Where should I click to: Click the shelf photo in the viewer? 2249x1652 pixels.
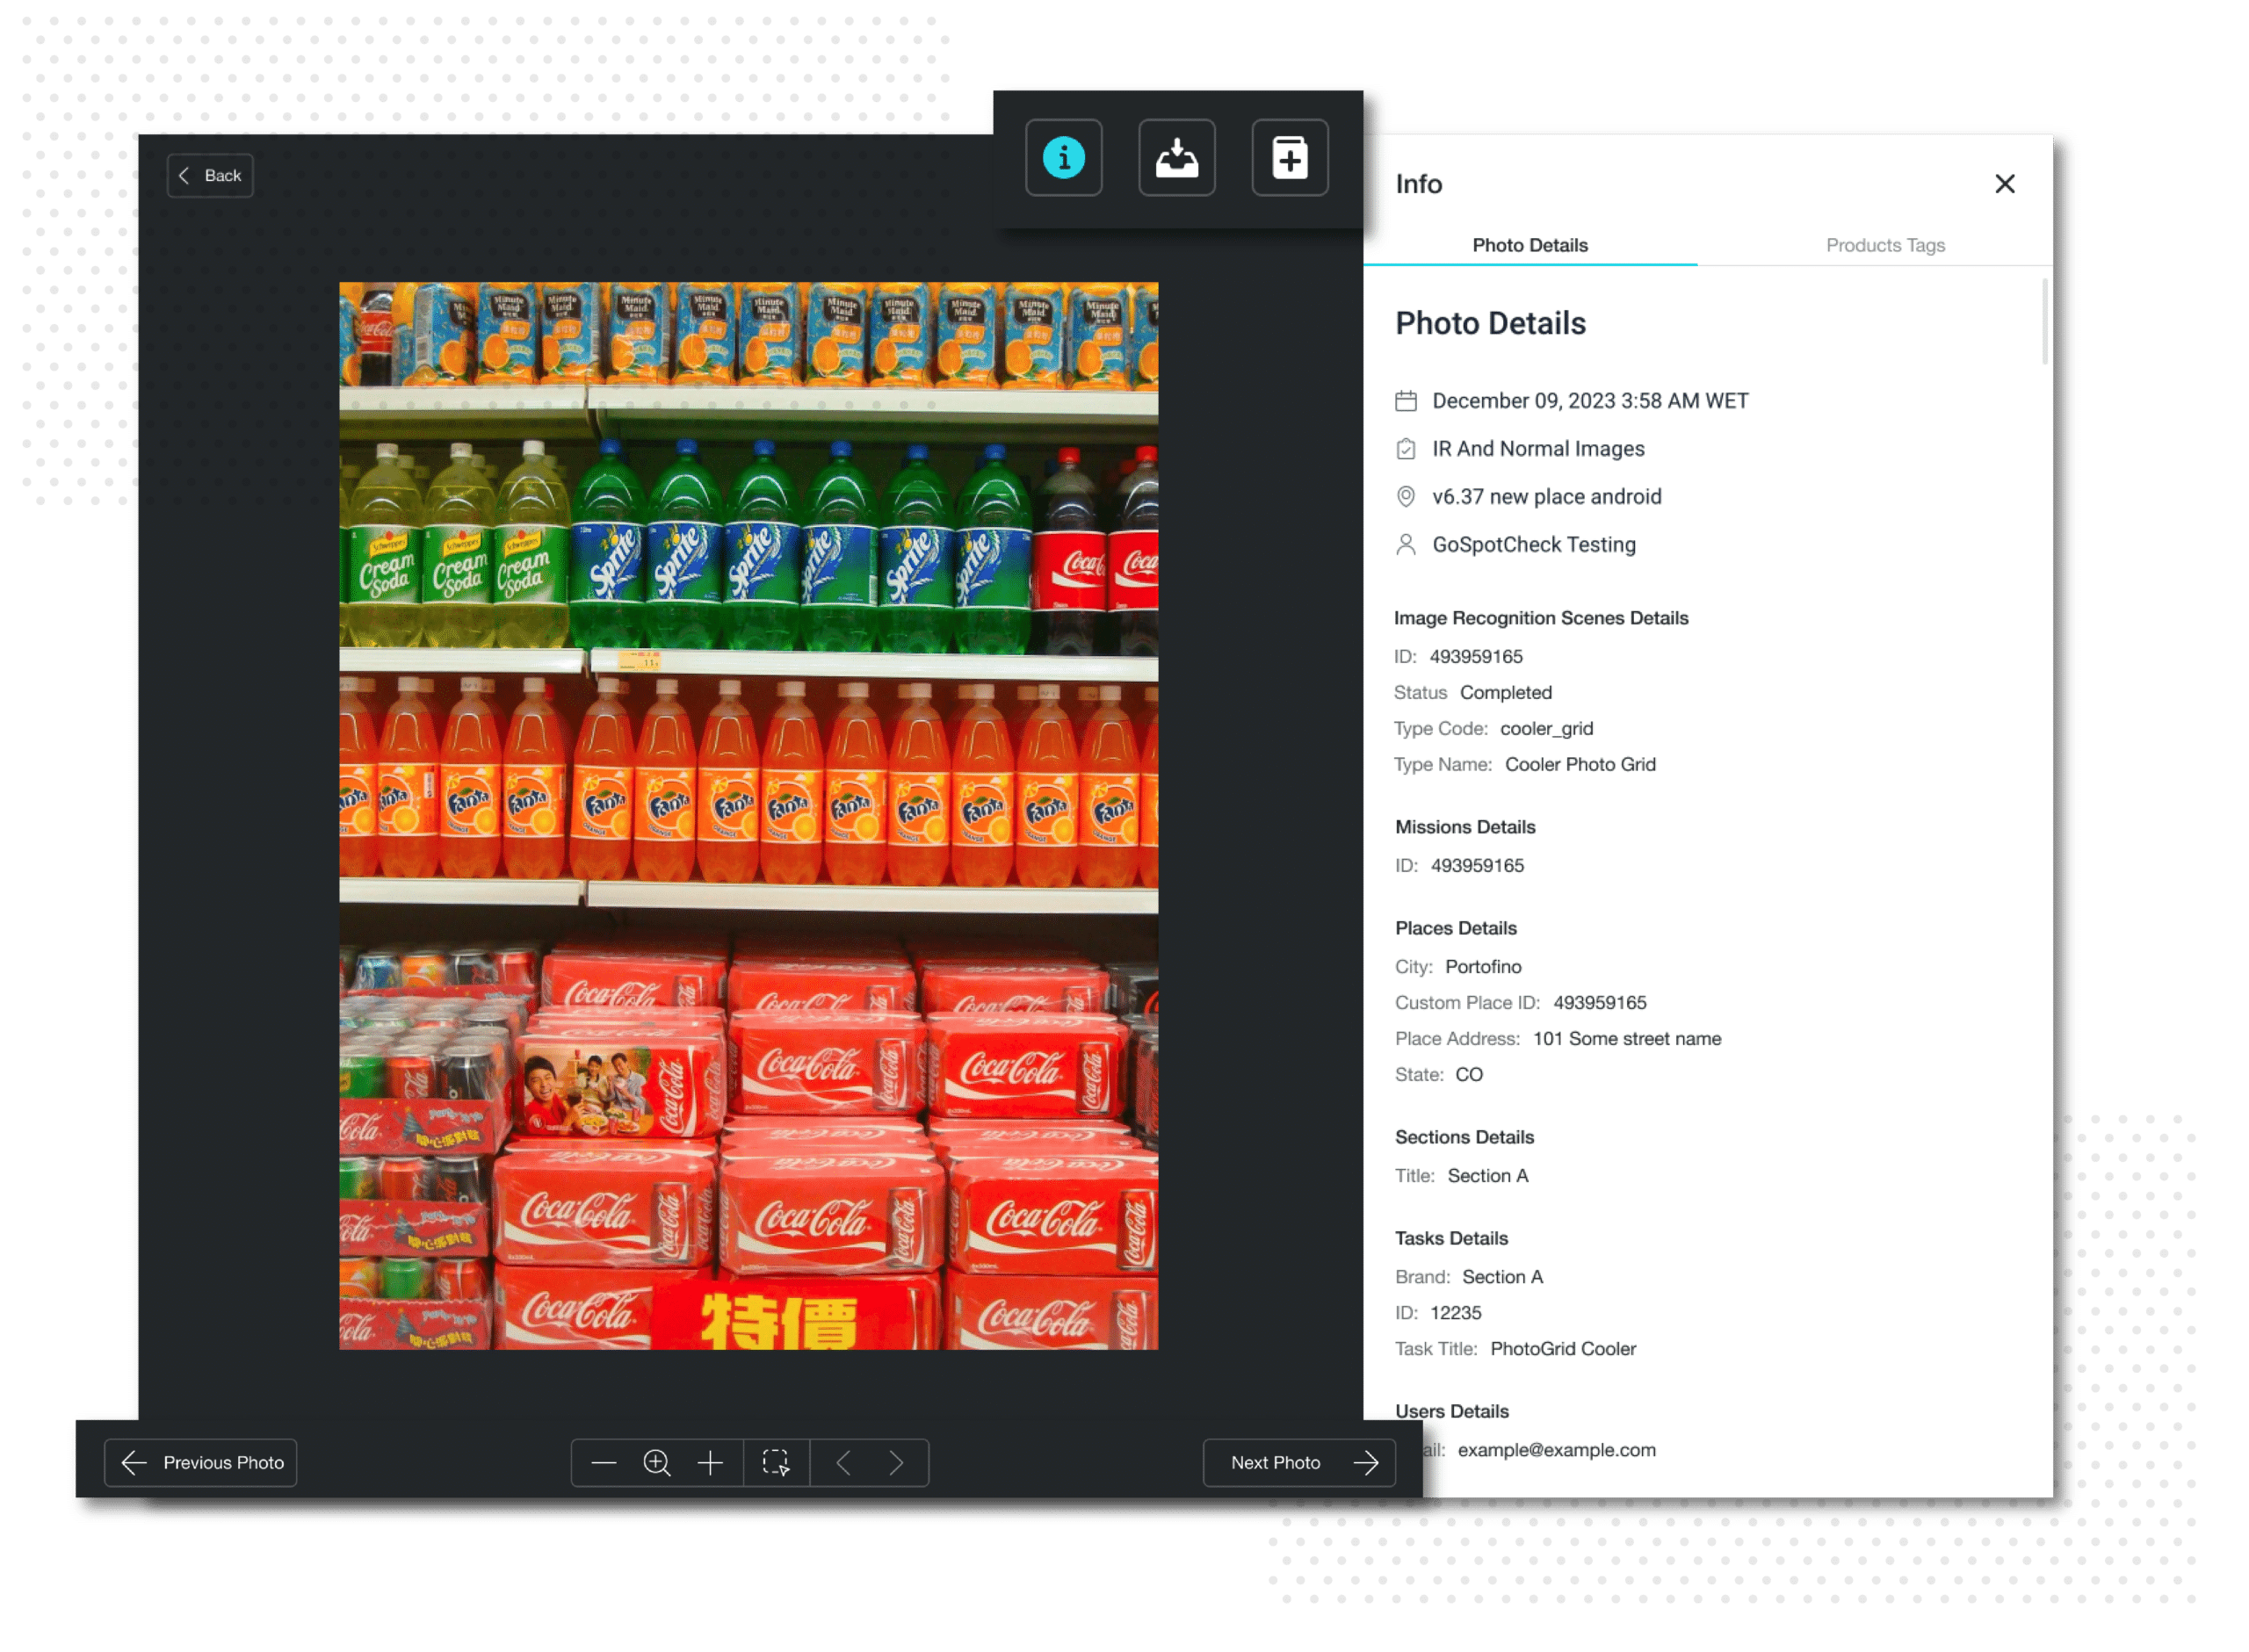[748, 816]
